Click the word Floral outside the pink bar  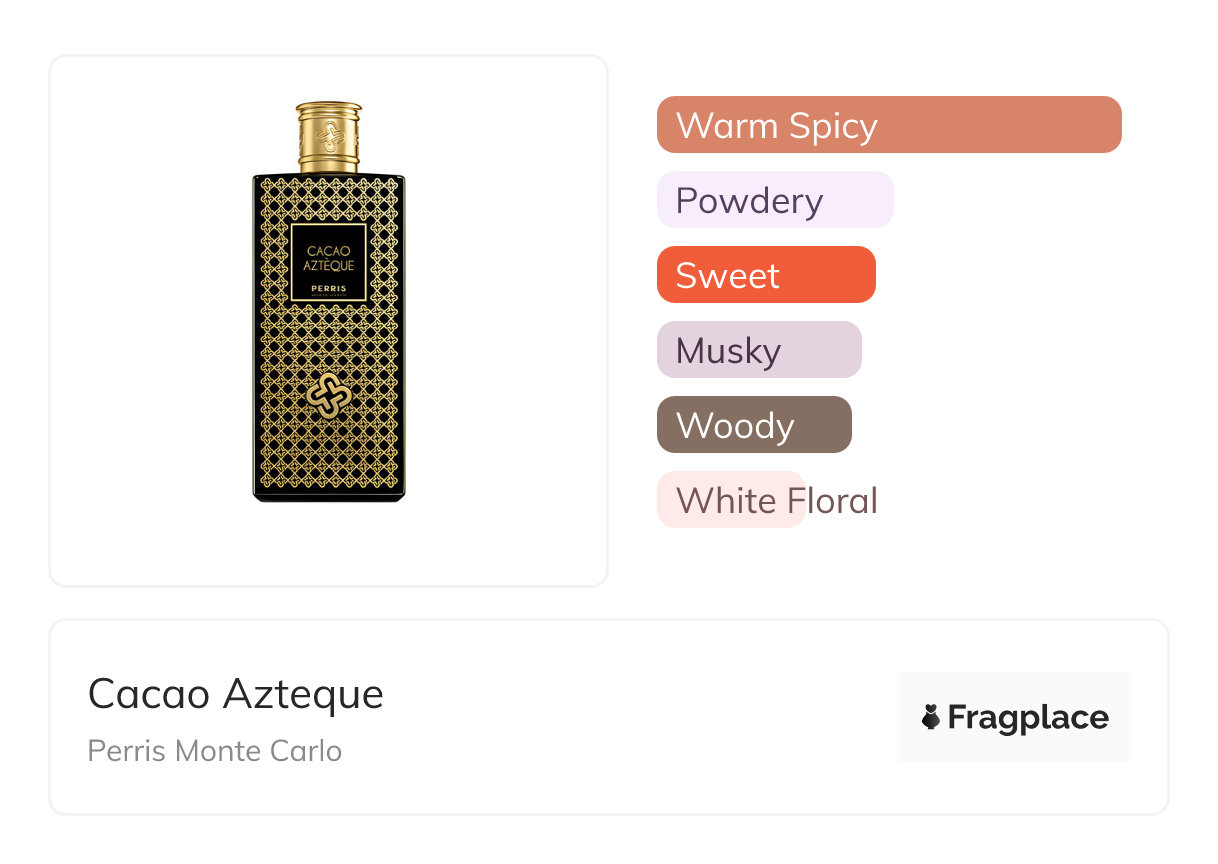[x=842, y=500]
